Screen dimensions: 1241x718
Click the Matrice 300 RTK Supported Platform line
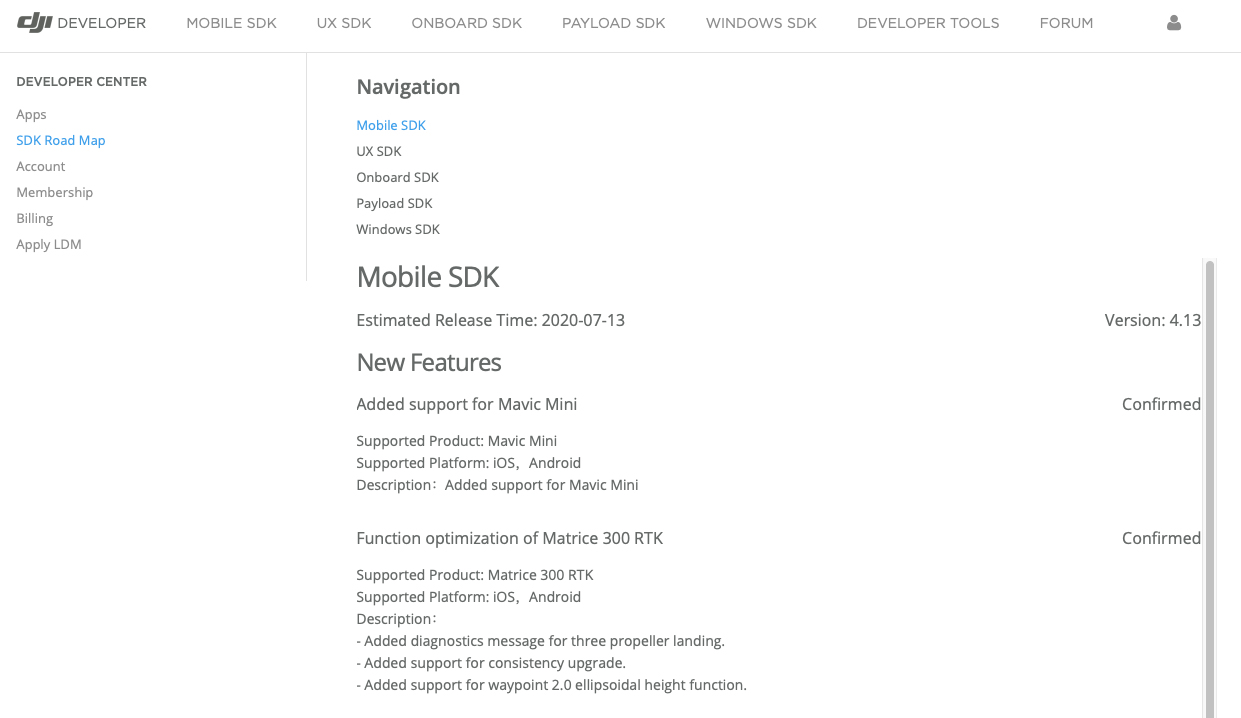click(469, 597)
